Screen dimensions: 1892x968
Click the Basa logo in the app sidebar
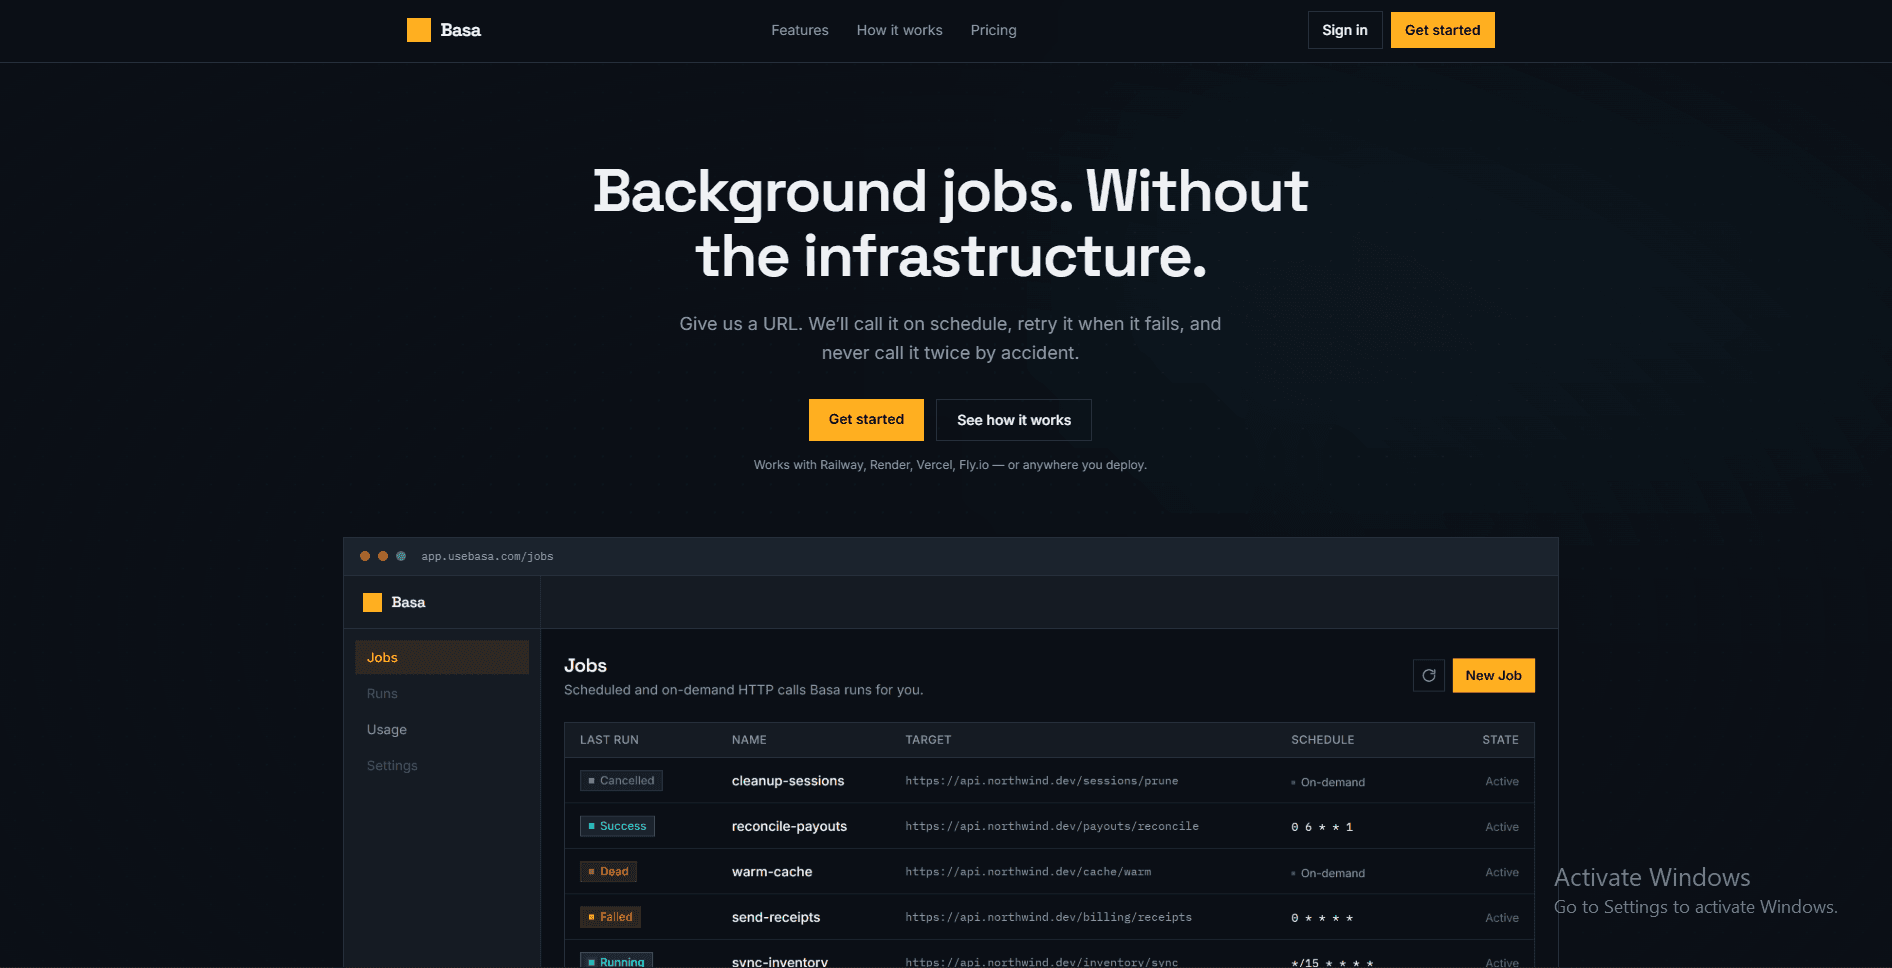[x=394, y=602]
